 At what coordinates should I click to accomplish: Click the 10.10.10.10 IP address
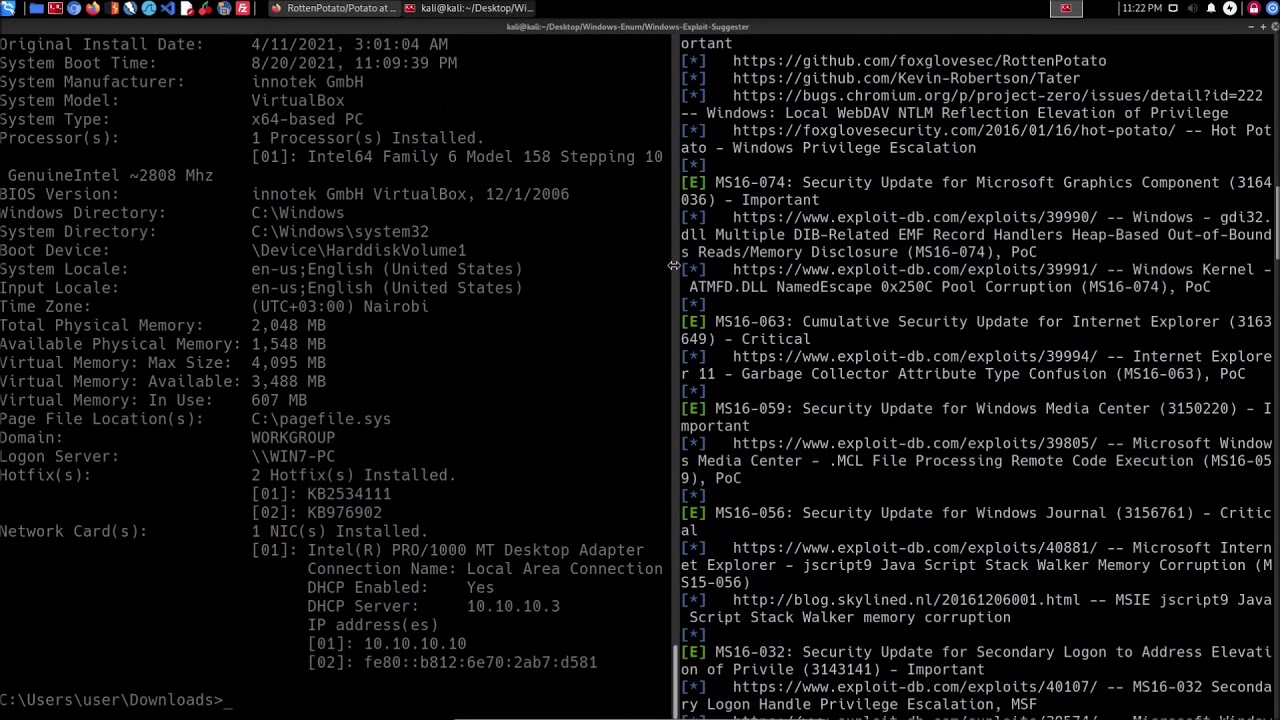tap(415, 644)
